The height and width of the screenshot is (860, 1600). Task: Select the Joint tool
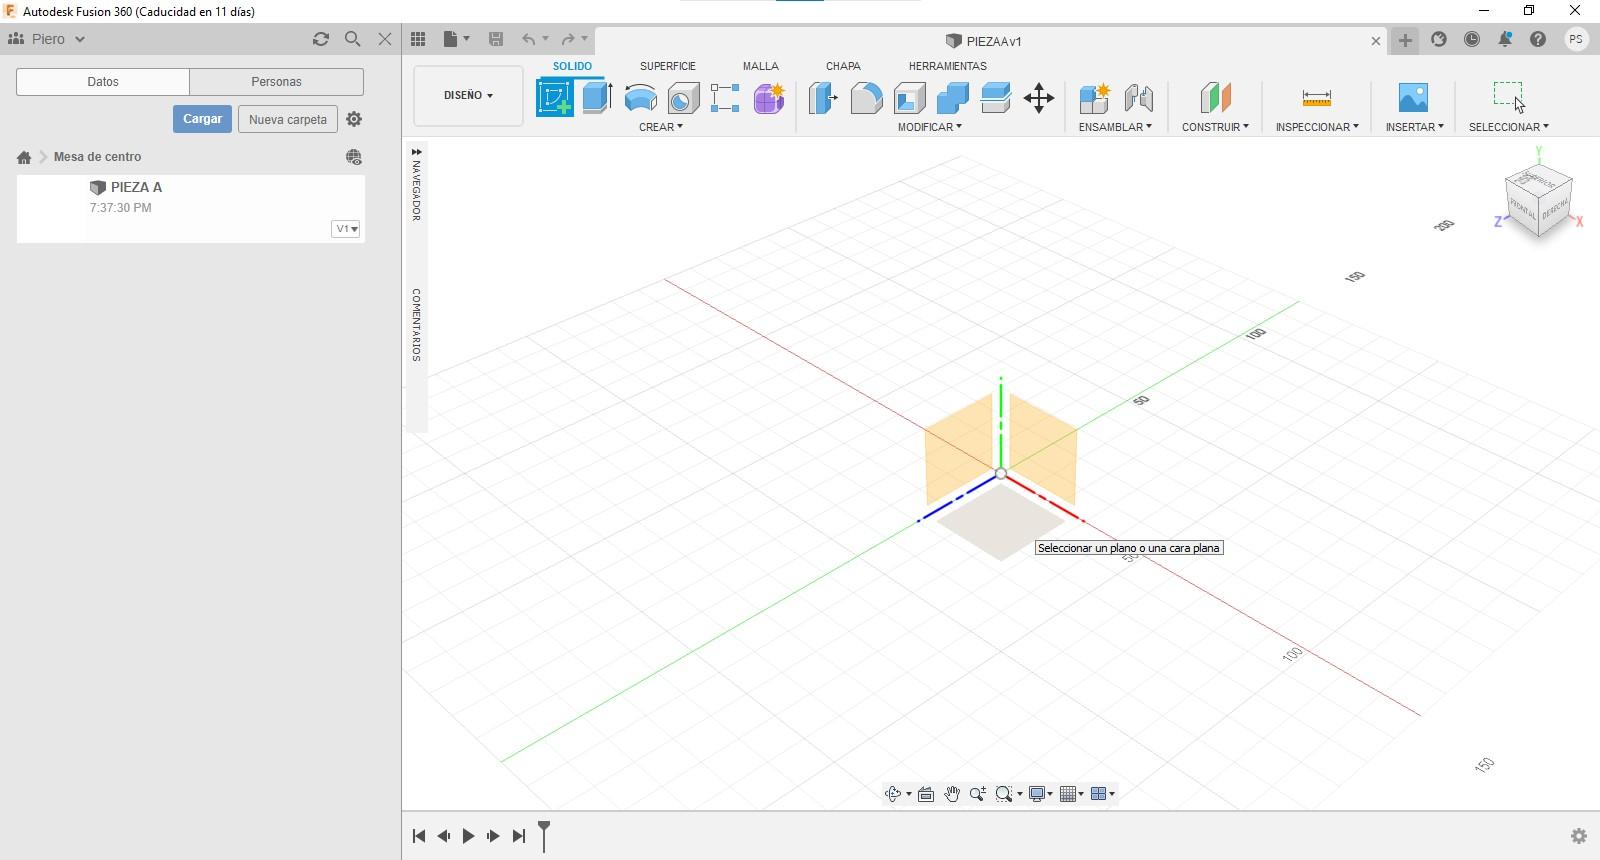(x=1138, y=98)
